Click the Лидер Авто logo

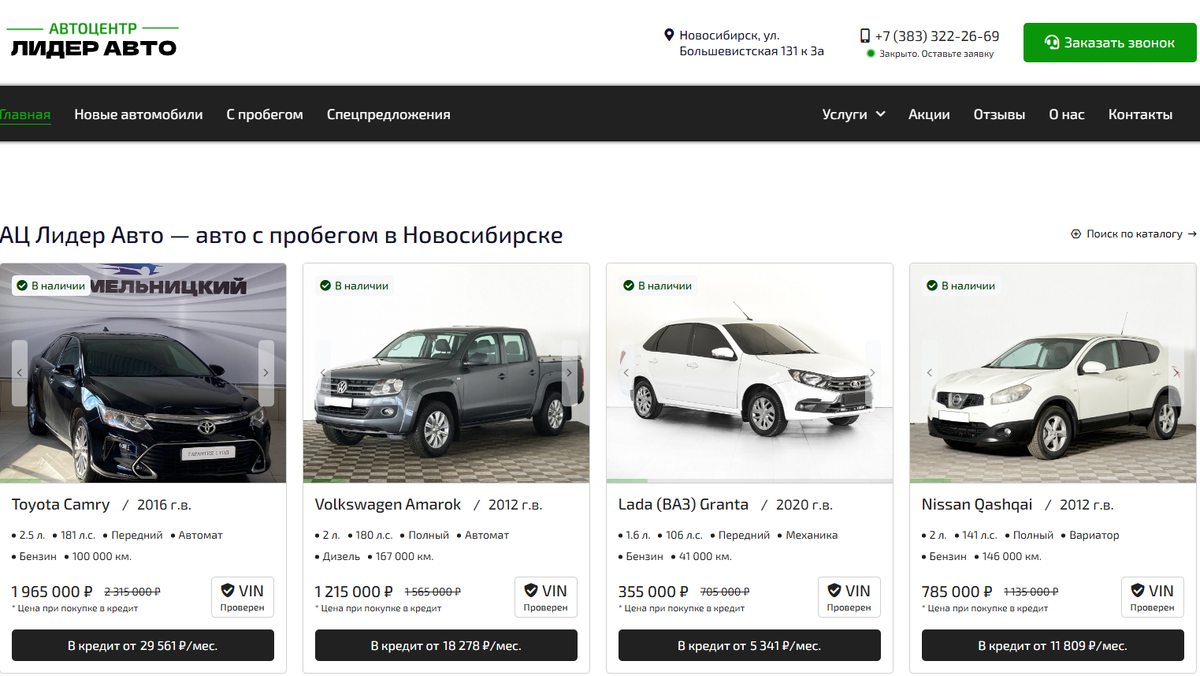(93, 40)
